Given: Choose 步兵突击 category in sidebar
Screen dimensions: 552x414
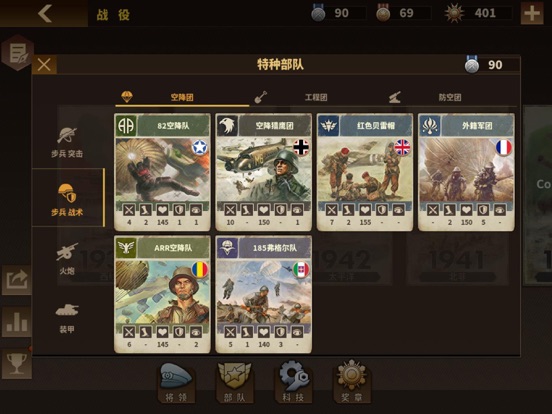Looking at the screenshot, I should click(x=67, y=143).
